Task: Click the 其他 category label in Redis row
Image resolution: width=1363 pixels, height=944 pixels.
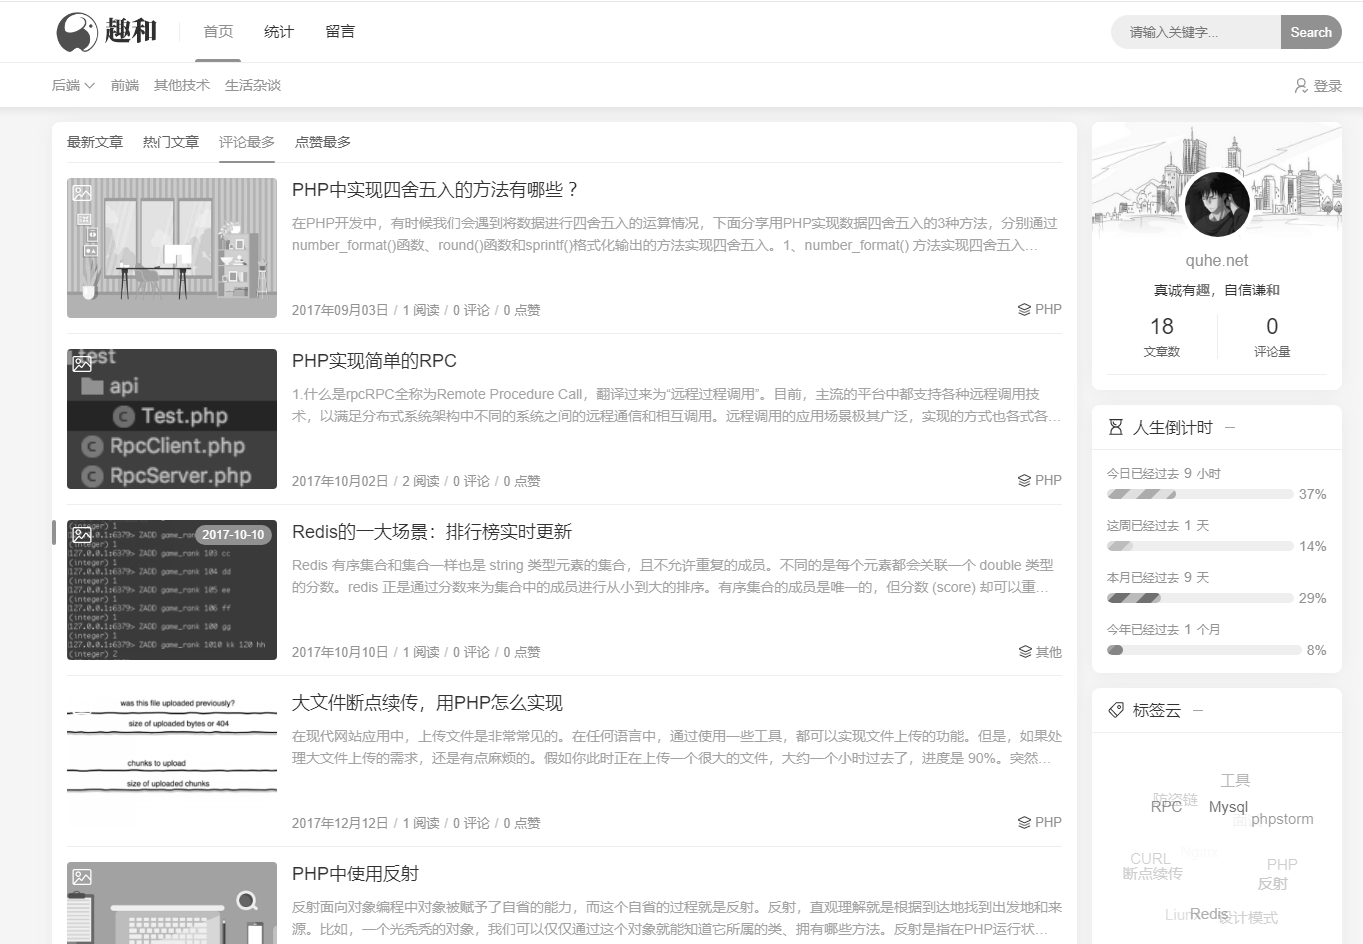Action: tap(1049, 652)
